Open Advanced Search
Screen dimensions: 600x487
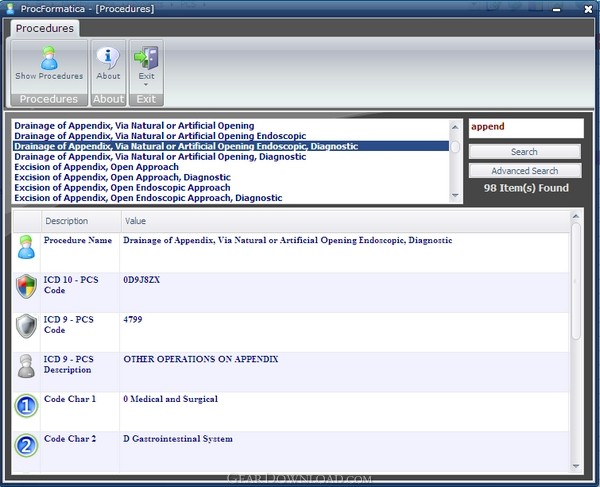point(525,171)
